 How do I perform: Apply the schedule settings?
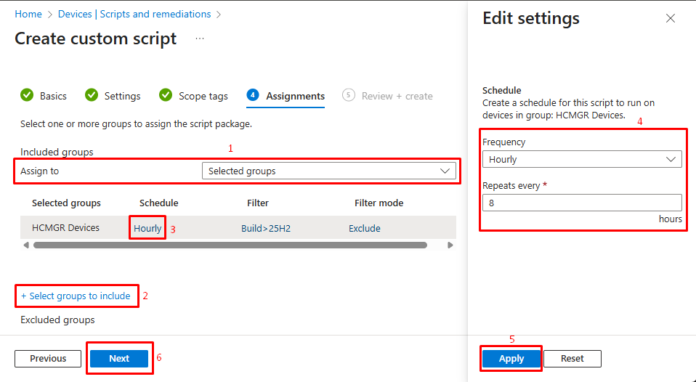511,358
